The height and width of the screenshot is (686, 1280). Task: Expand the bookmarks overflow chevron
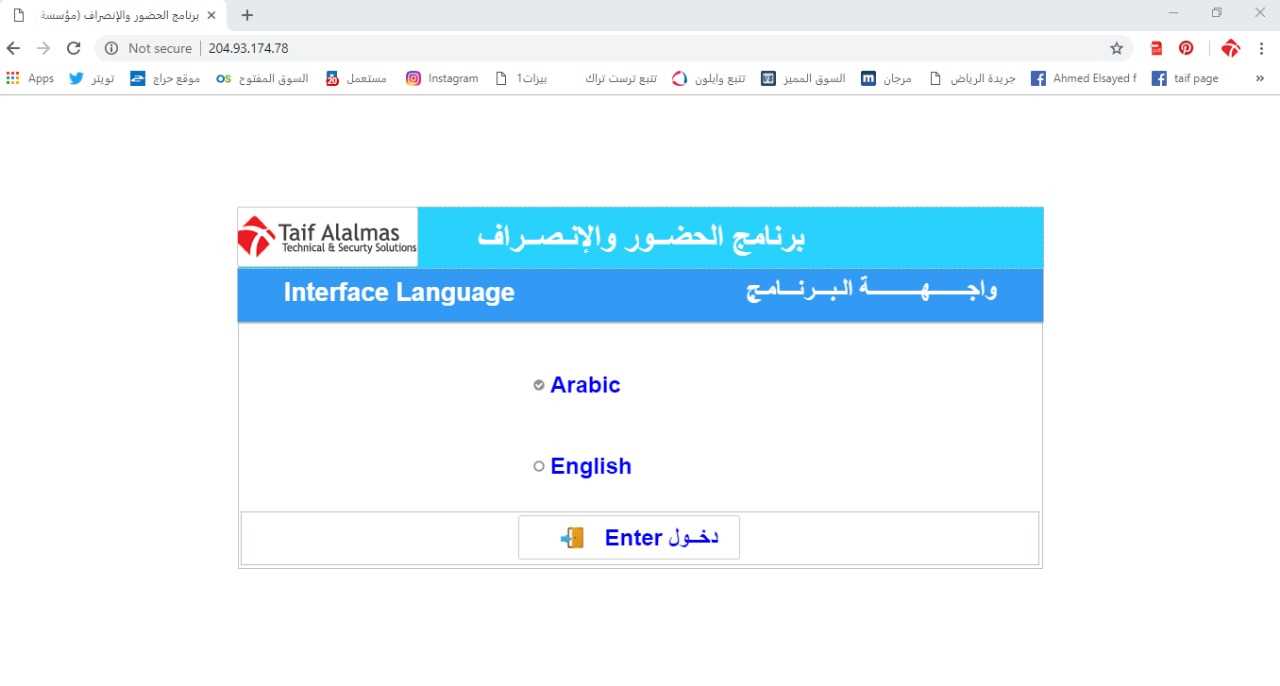click(1259, 78)
